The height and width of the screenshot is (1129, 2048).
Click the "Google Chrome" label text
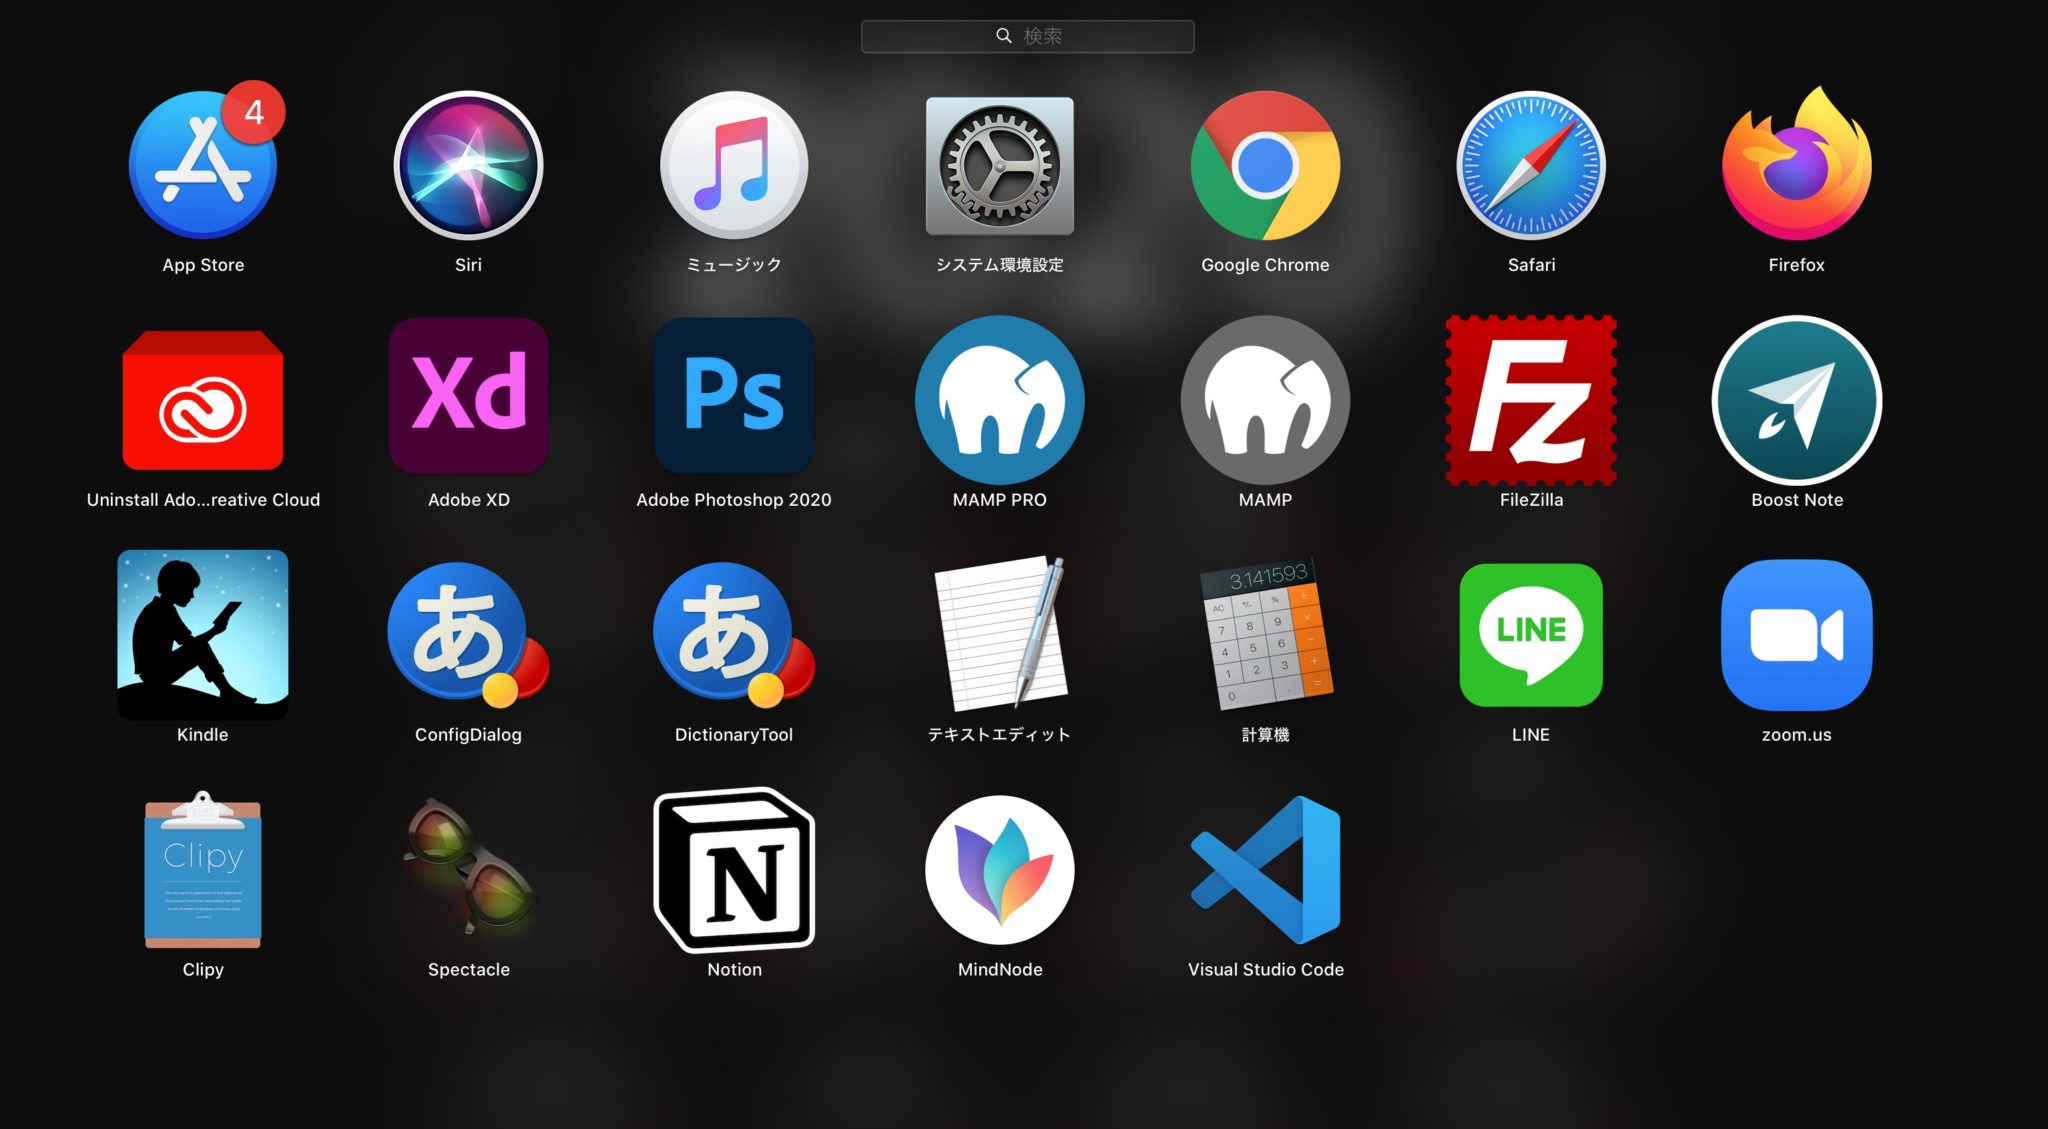pyautogui.click(x=1265, y=265)
